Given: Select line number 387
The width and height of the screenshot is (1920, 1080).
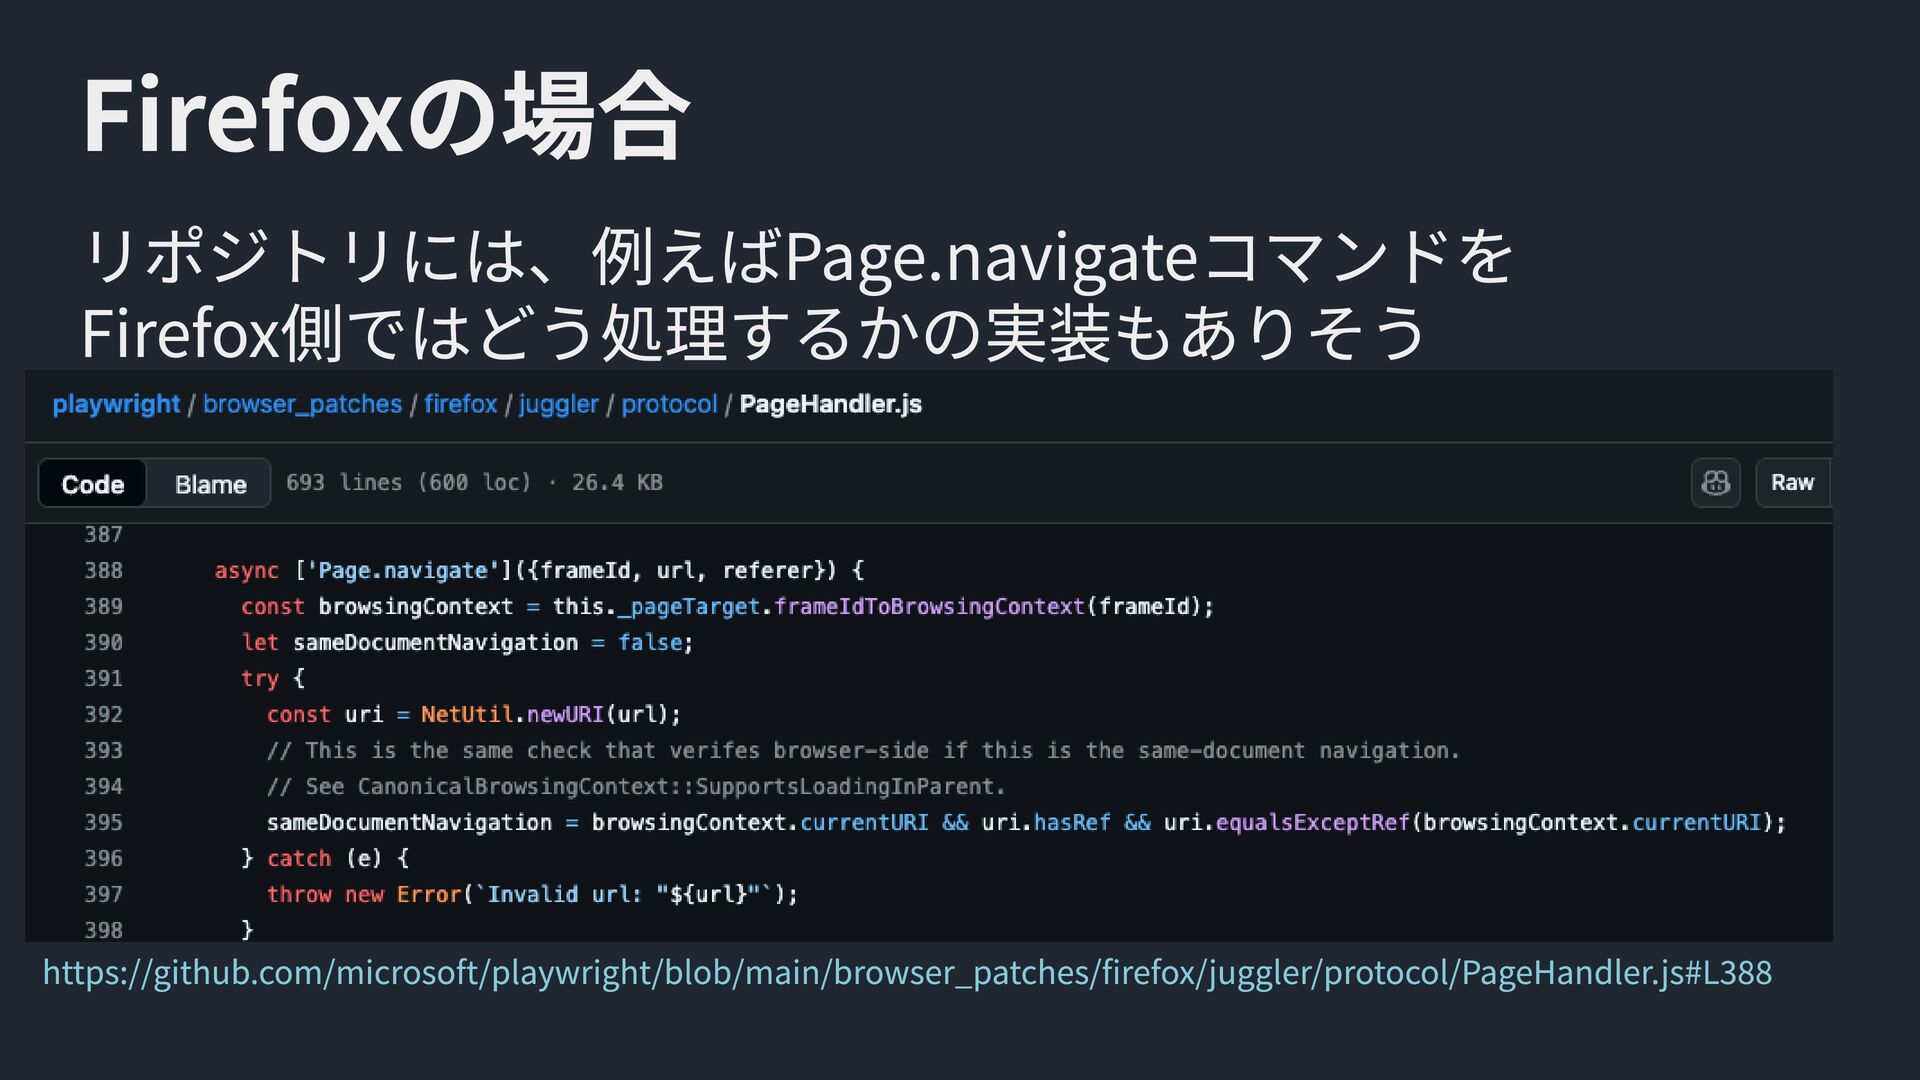Looking at the screenshot, I should pyautogui.click(x=103, y=535).
